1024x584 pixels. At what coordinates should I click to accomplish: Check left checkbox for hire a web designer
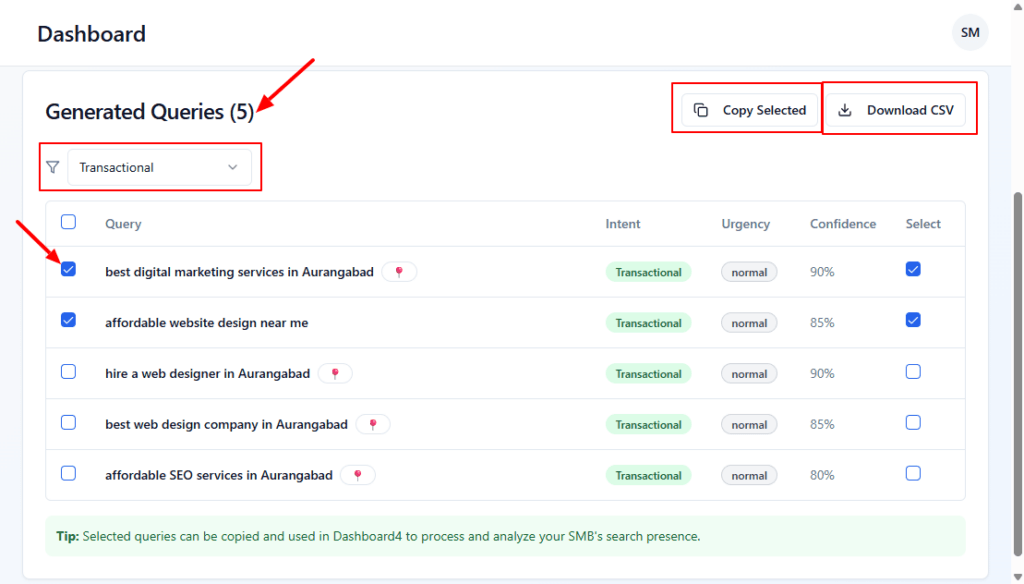[68, 371]
